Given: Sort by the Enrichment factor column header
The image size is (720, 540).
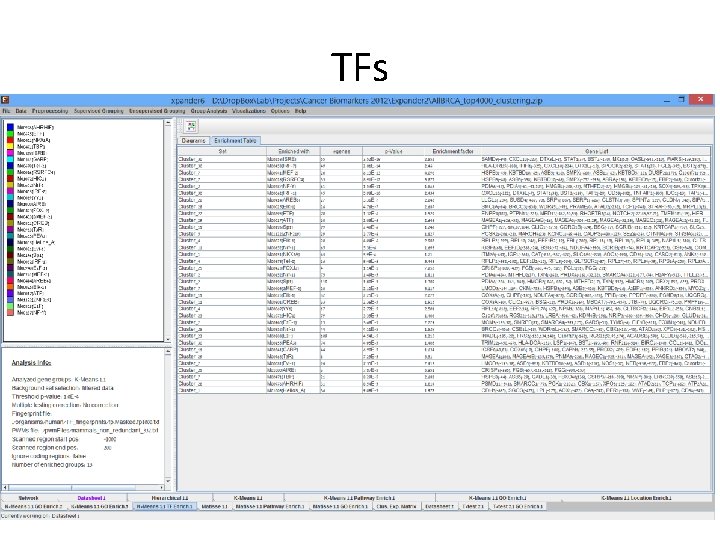Looking at the screenshot, I should [x=453, y=151].
